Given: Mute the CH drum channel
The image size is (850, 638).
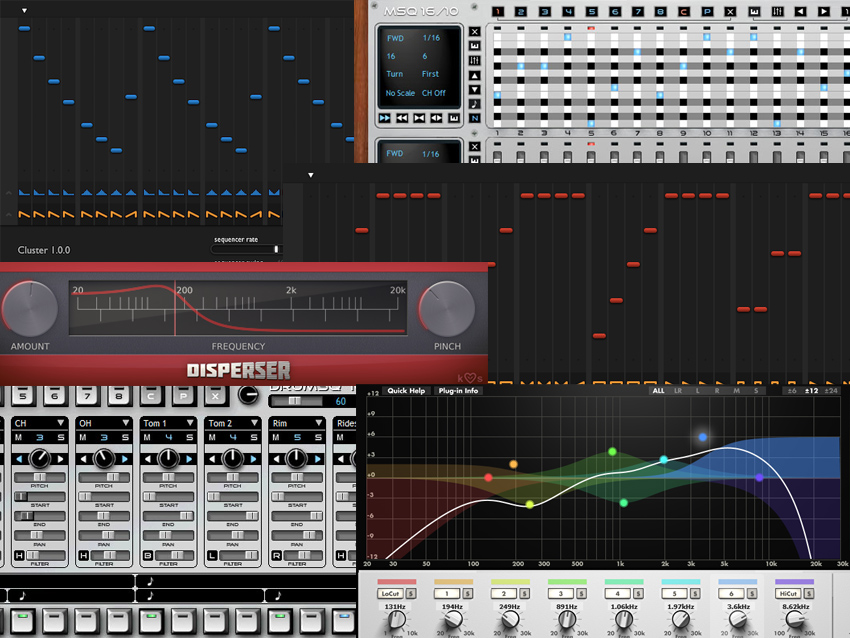Looking at the screenshot, I should [x=18, y=437].
